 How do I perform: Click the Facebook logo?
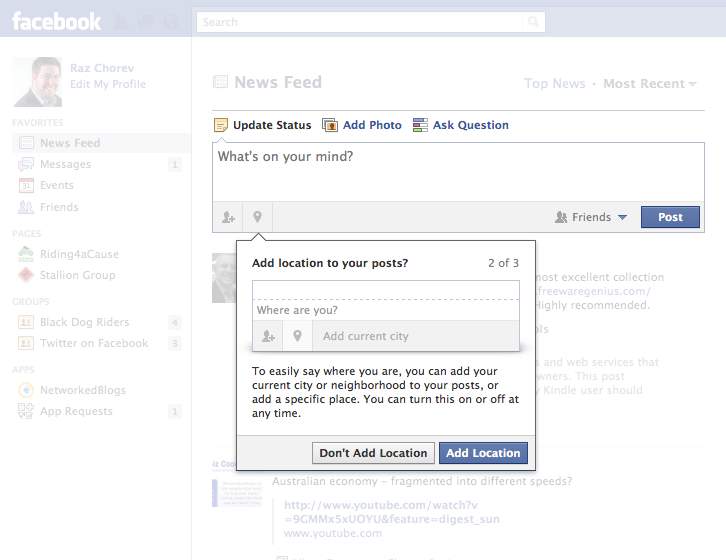click(56, 21)
